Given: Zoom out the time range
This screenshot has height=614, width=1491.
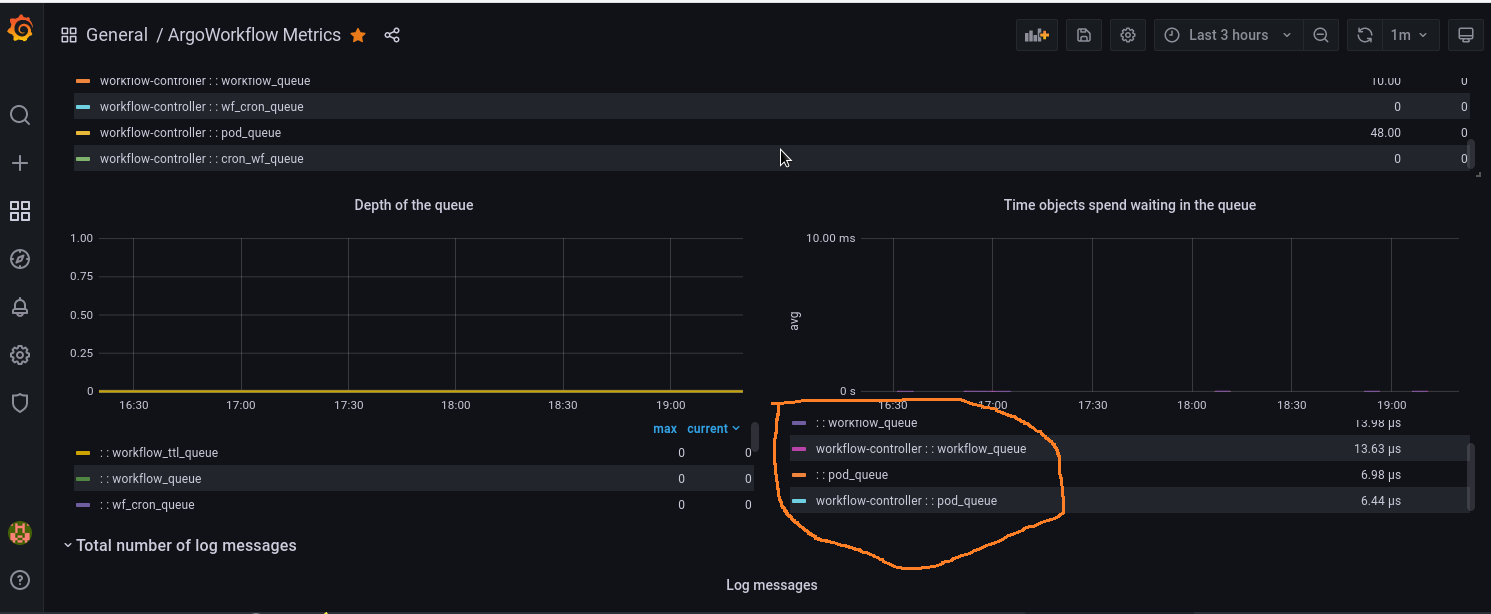Looking at the screenshot, I should (1321, 35).
